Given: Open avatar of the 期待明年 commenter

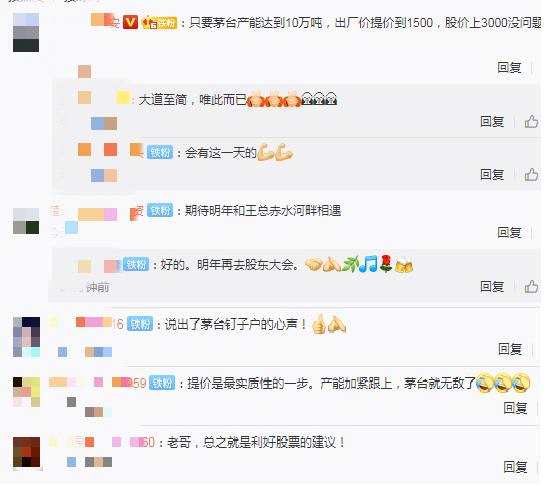Looking at the screenshot, I should coord(26,221).
